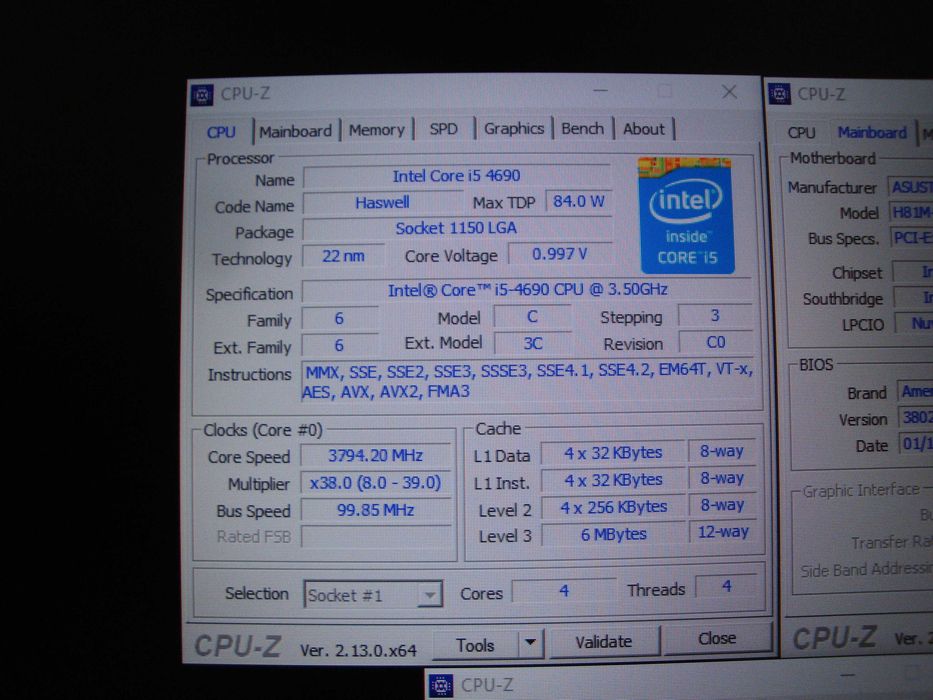933x700 pixels.
Task: Click the Close button
Action: (717, 638)
